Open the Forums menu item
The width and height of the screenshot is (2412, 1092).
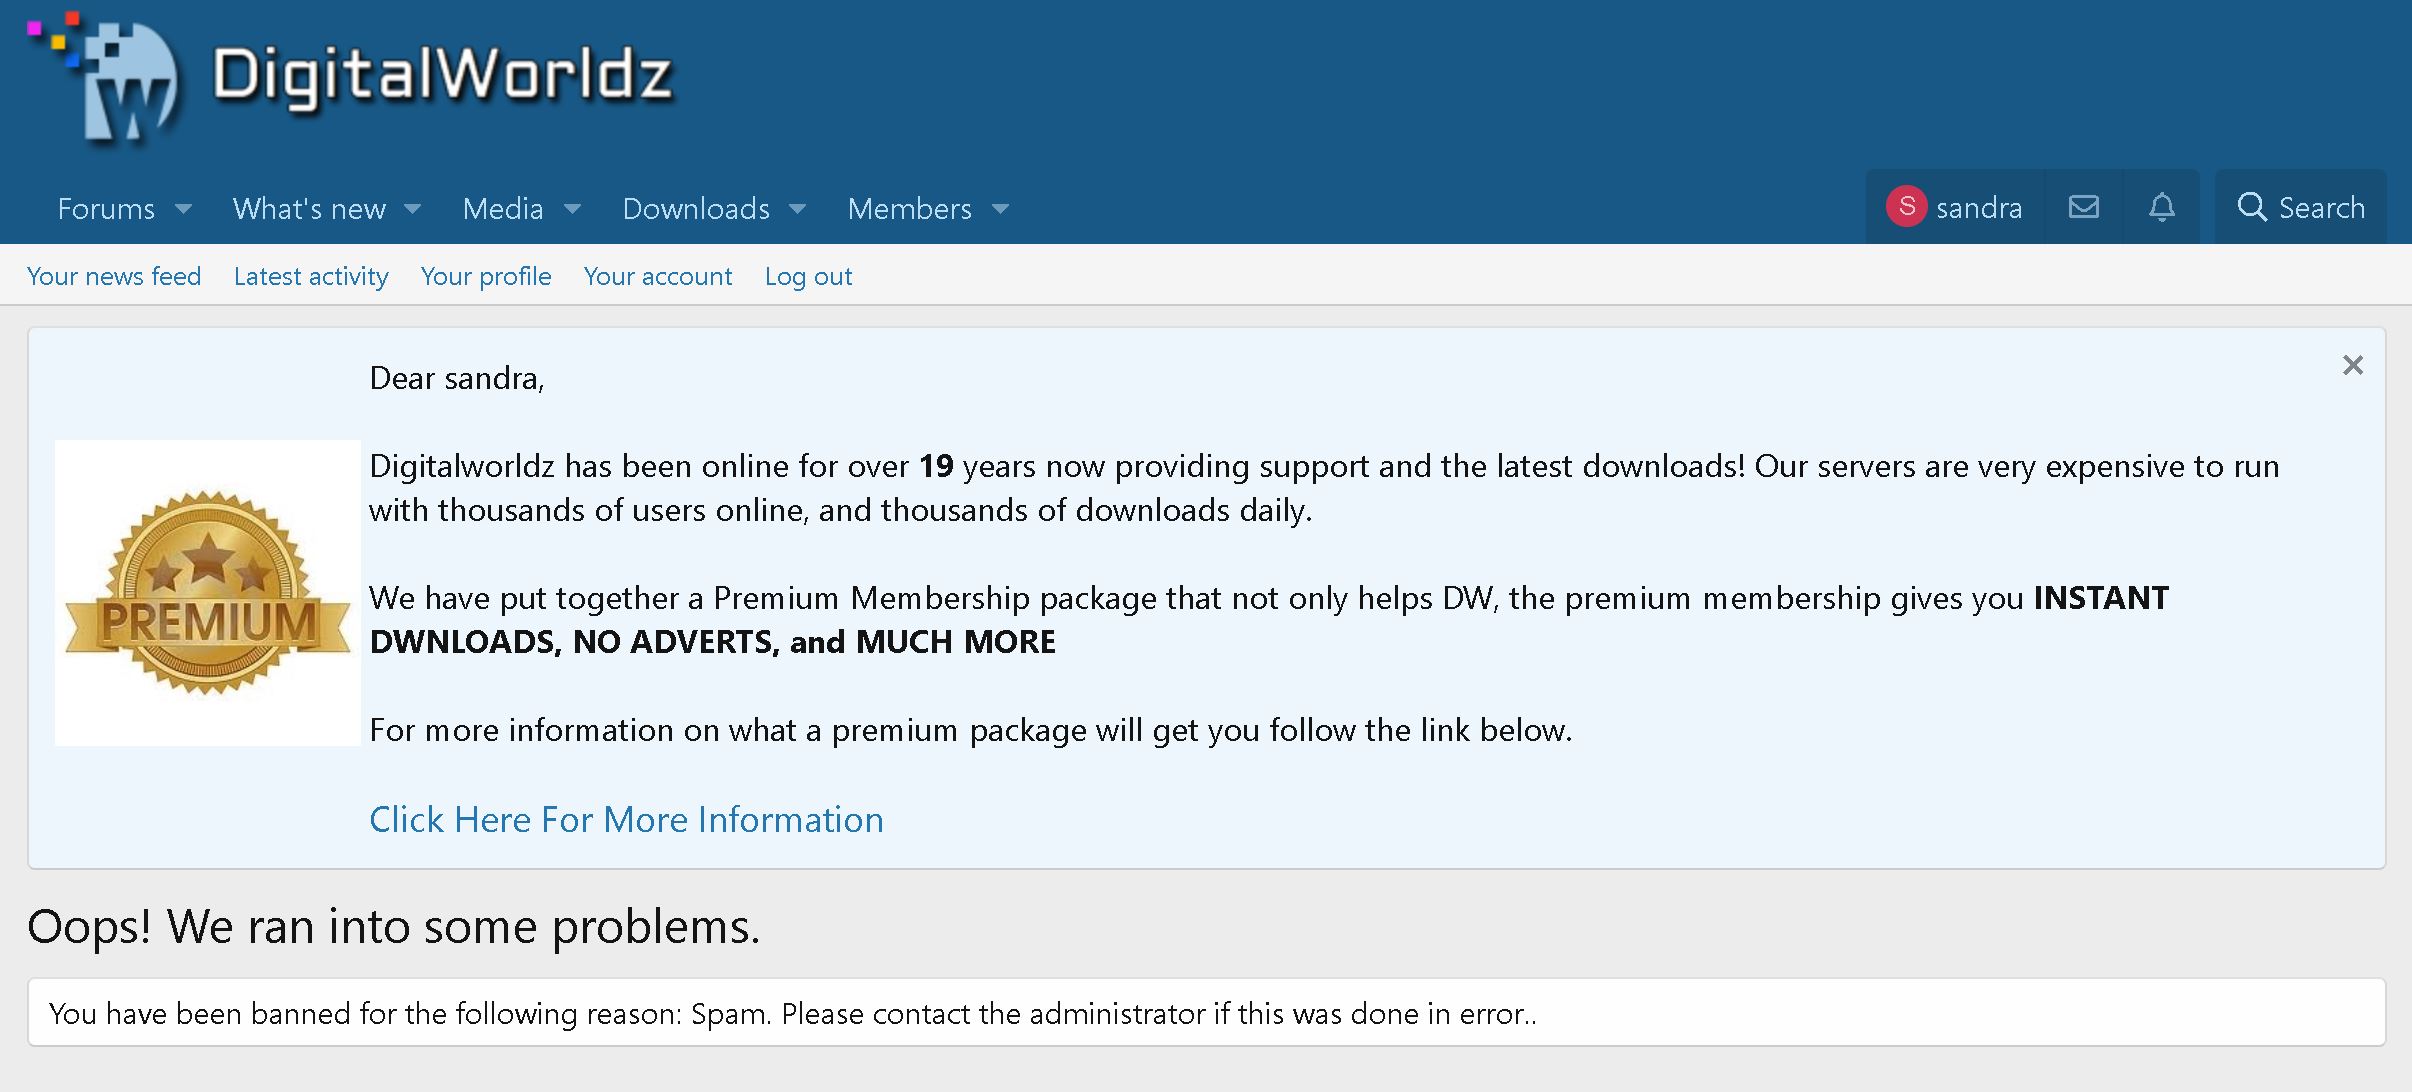(106, 209)
